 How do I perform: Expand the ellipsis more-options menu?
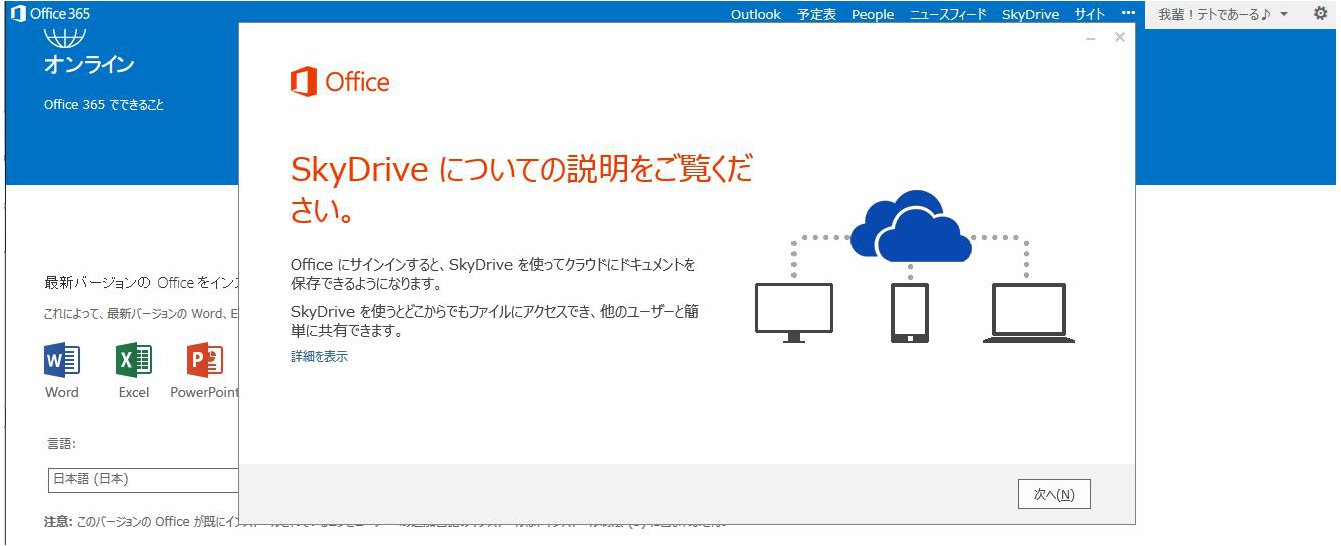pyautogui.click(x=1128, y=14)
